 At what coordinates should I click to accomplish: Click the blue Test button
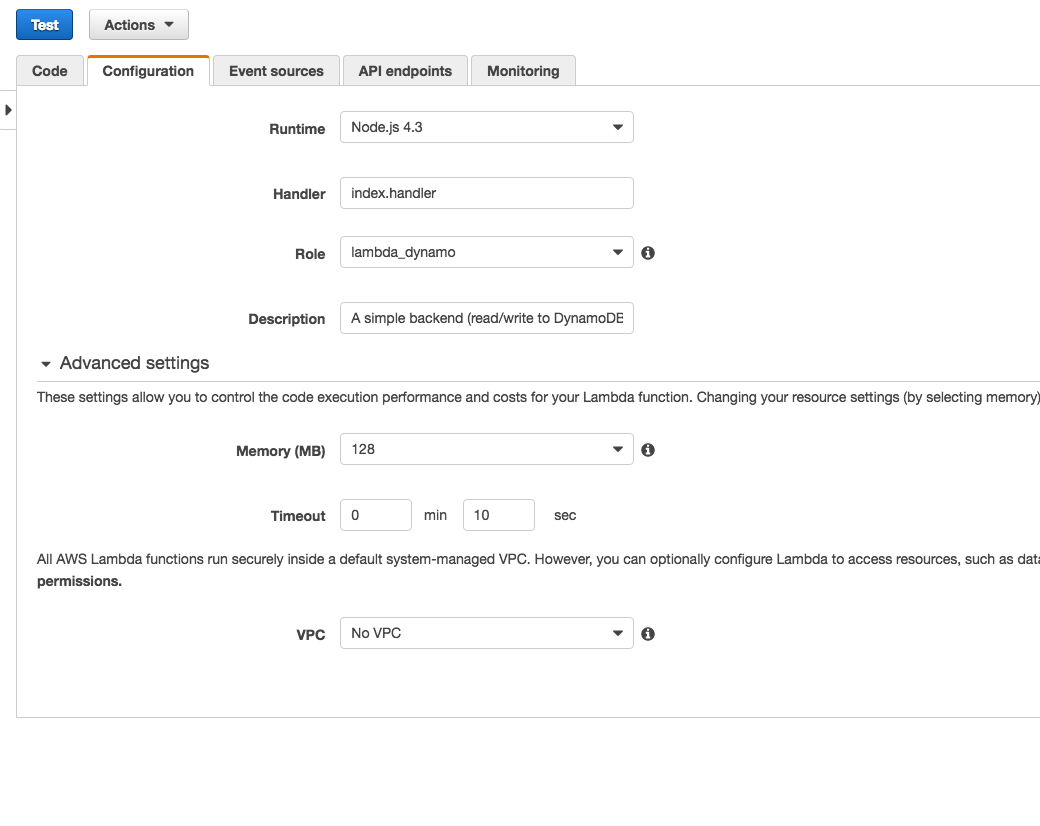pos(44,25)
